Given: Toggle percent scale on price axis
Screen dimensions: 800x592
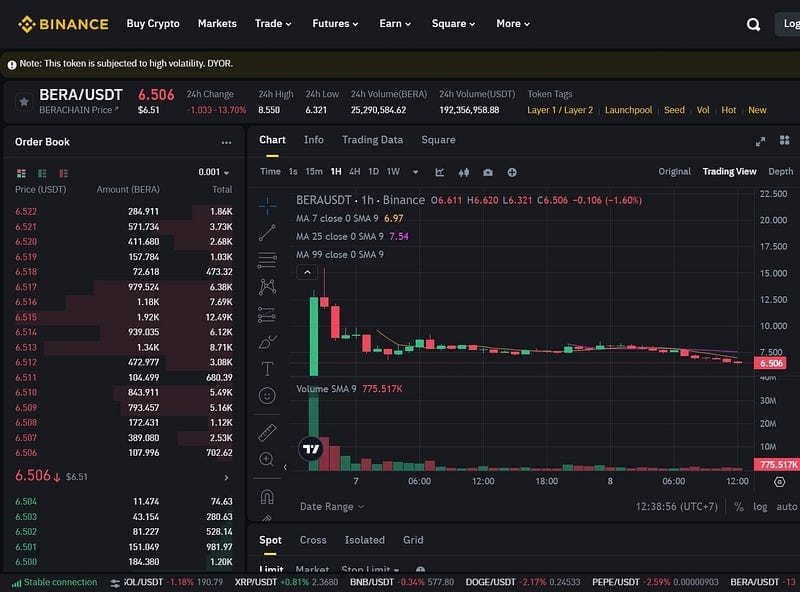Looking at the screenshot, I should point(739,507).
